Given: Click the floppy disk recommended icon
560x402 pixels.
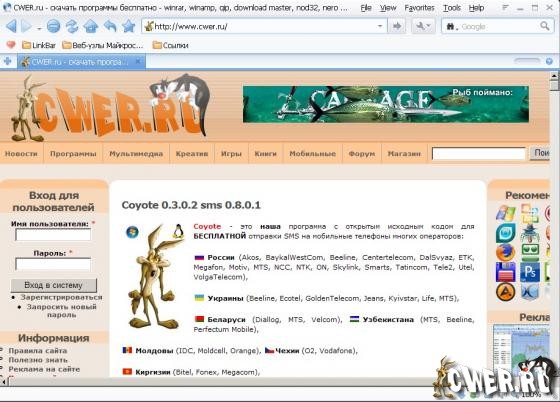Looking at the screenshot, I should [x=506, y=272].
